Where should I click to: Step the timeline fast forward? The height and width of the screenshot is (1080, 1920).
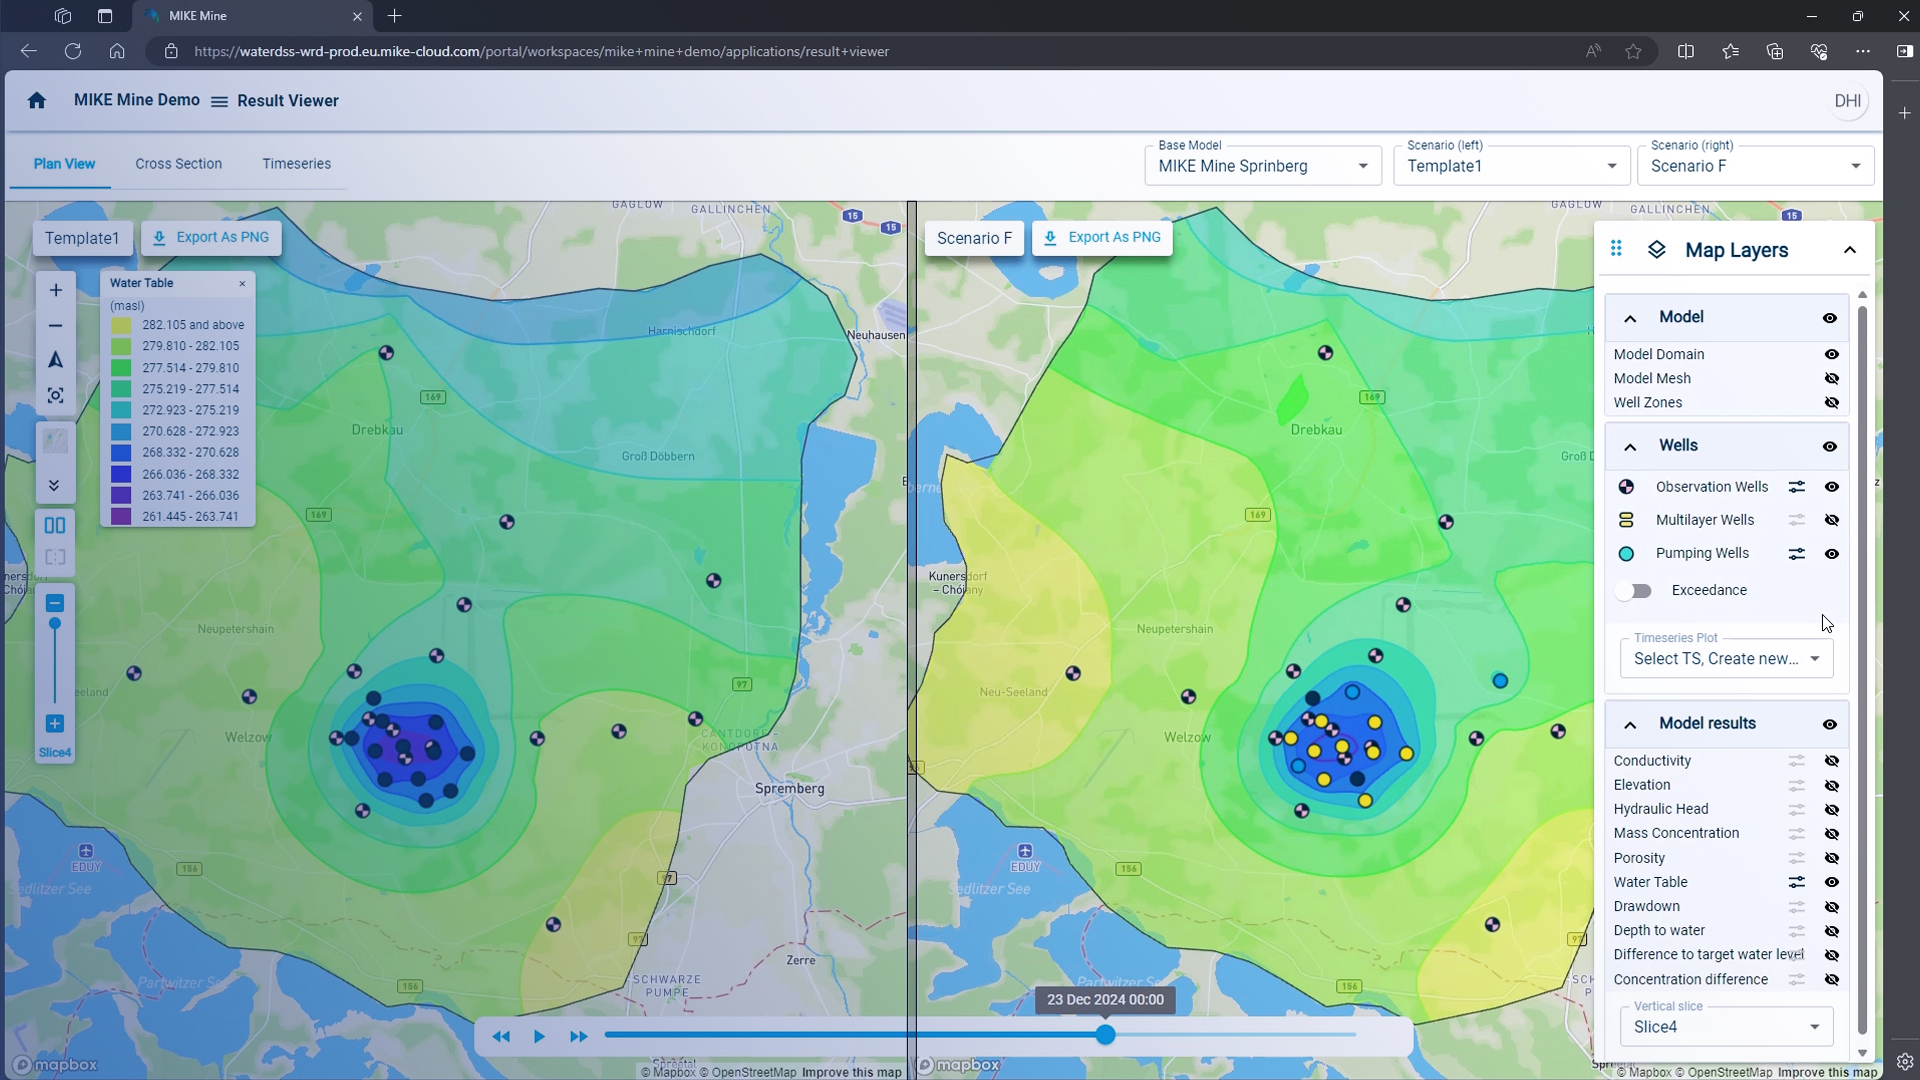click(578, 1037)
